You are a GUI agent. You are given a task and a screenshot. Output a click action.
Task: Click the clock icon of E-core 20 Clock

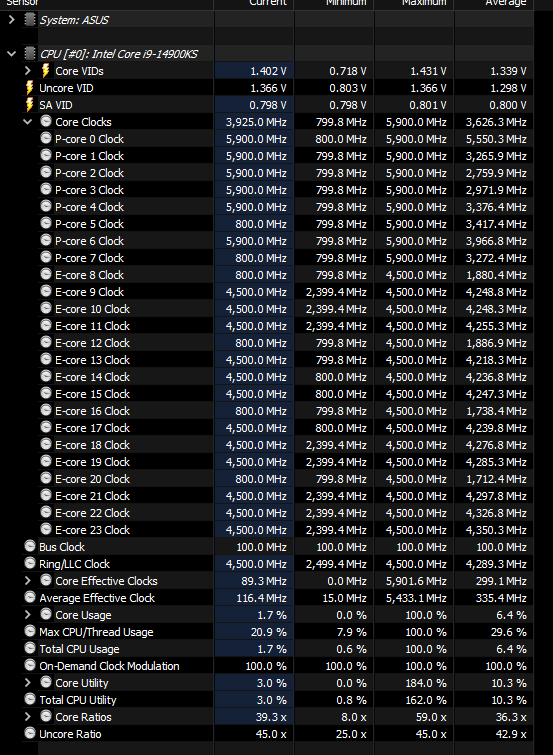click(x=46, y=478)
